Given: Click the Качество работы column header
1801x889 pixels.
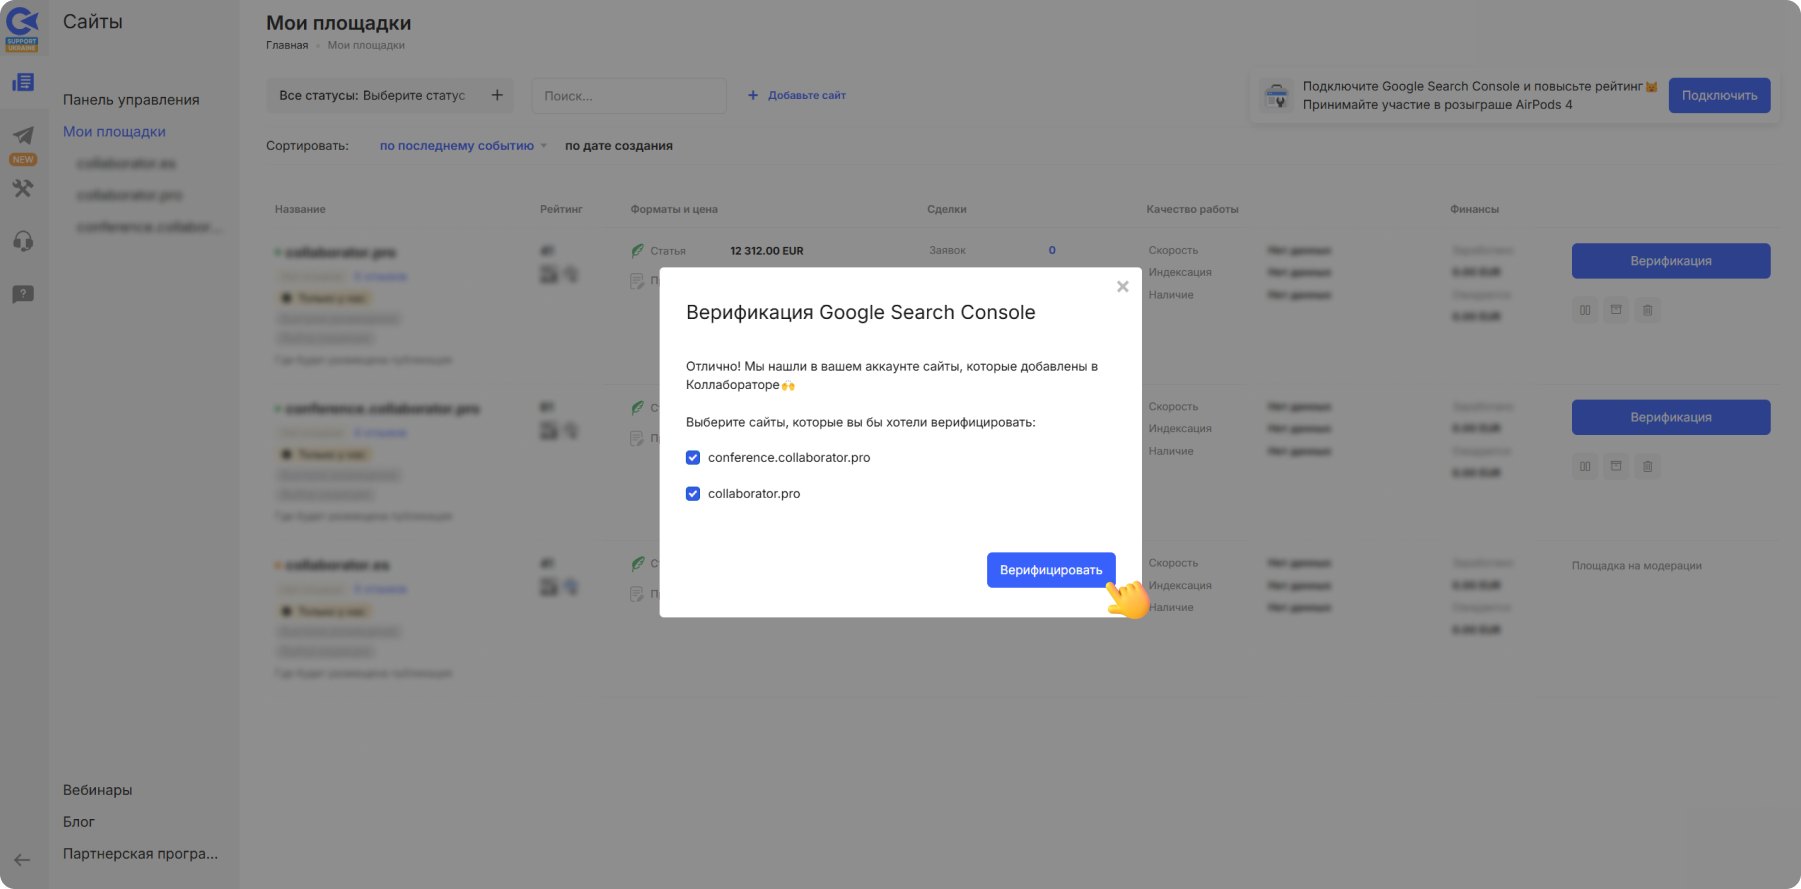Looking at the screenshot, I should pyautogui.click(x=1192, y=209).
